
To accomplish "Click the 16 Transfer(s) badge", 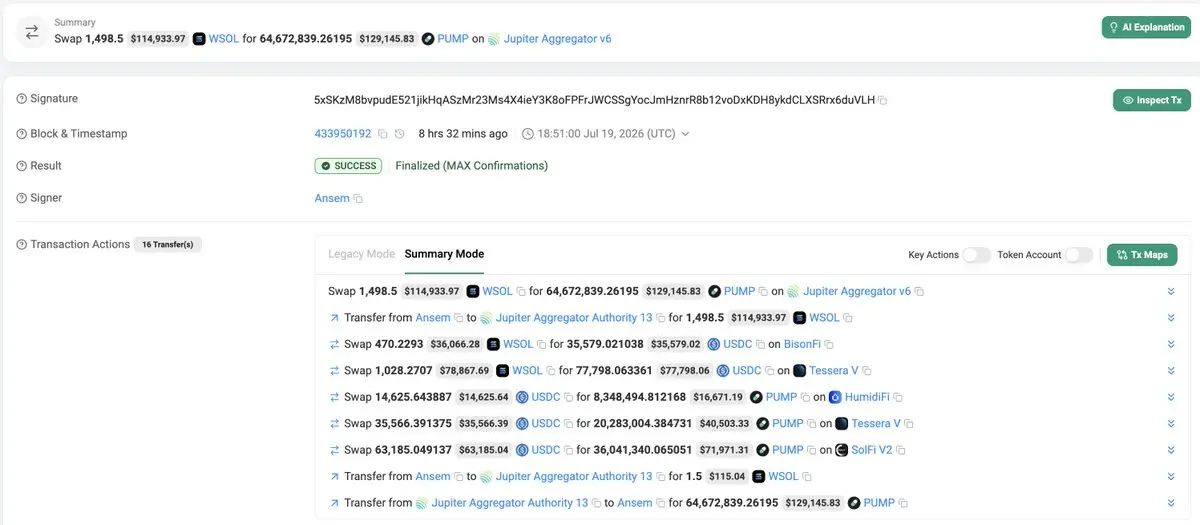I will point(168,244).
